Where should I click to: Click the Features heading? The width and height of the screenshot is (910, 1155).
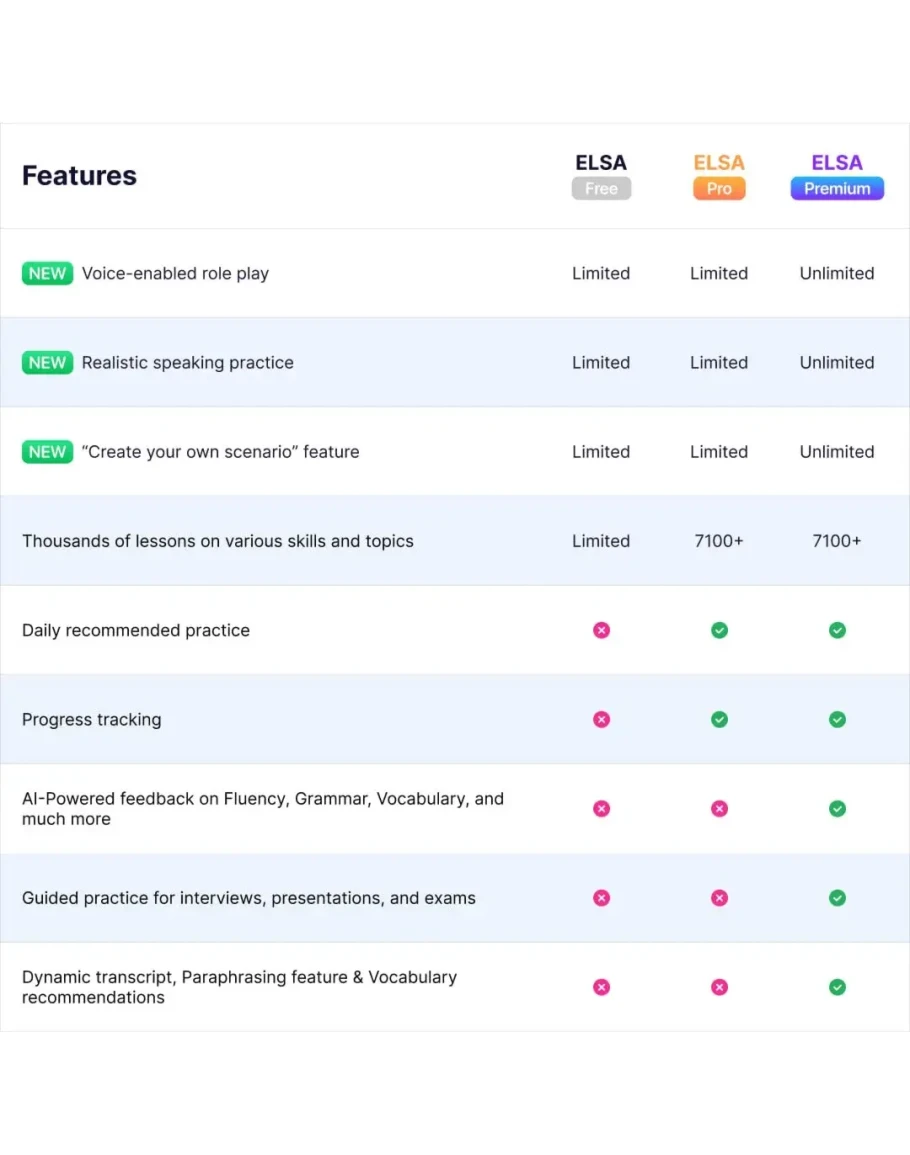tap(79, 176)
